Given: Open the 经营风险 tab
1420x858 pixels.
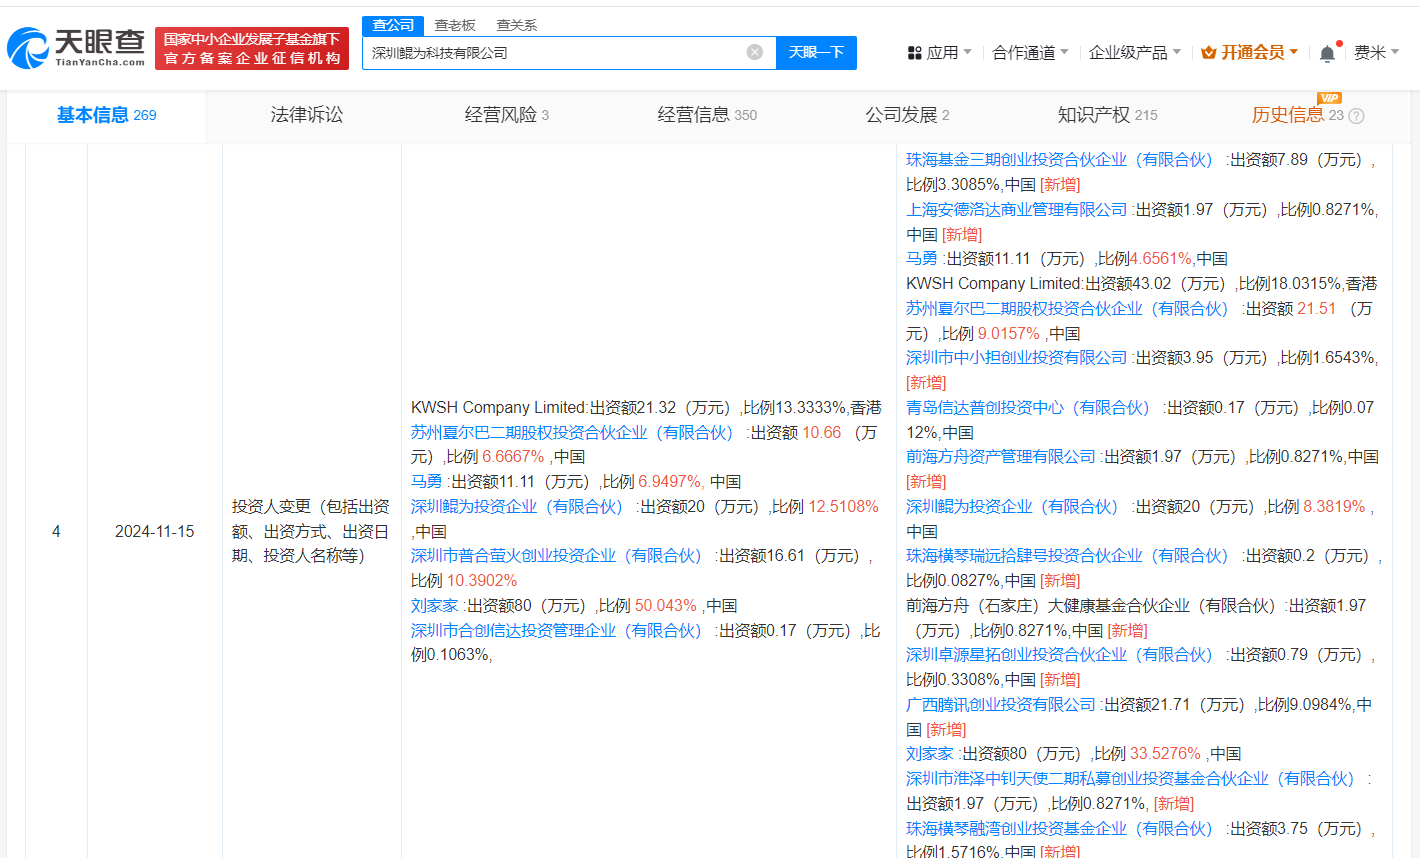Looking at the screenshot, I should [506, 115].
